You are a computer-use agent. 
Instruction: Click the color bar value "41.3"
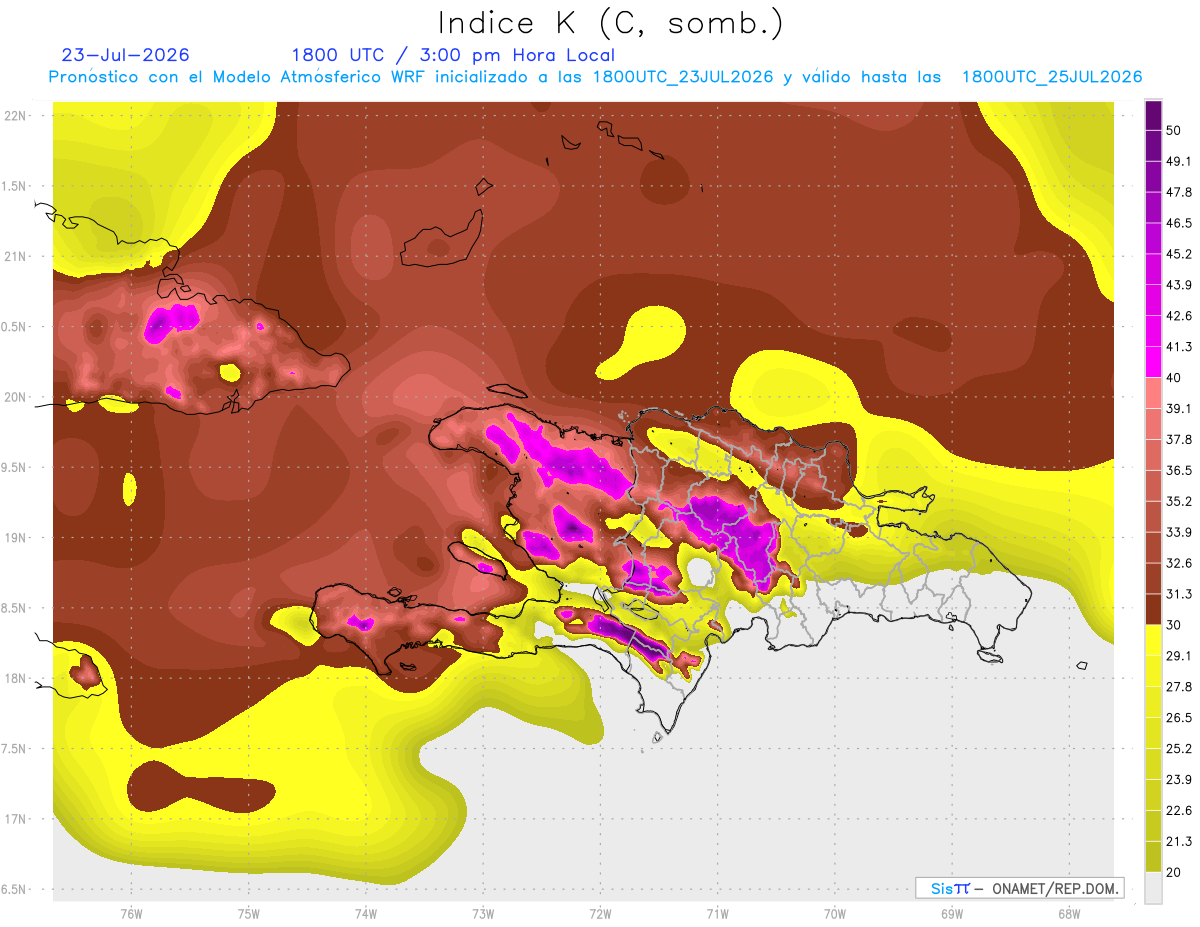point(1179,347)
